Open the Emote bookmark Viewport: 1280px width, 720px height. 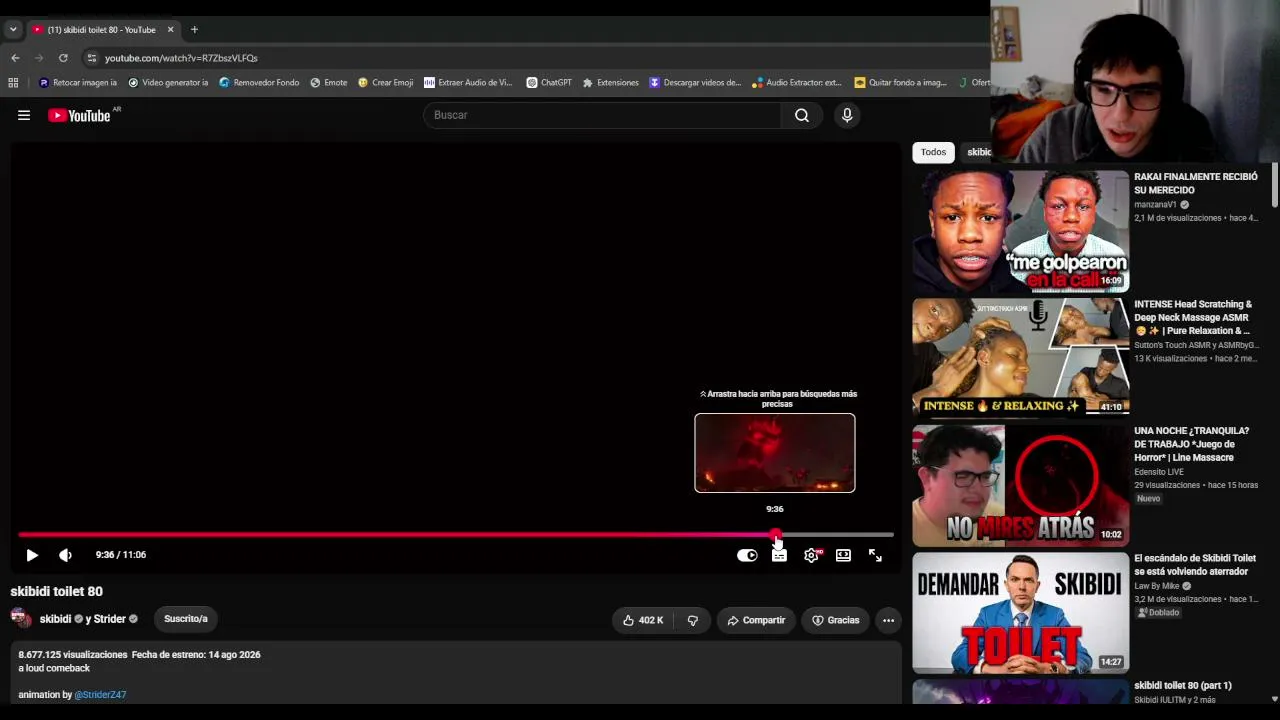point(329,83)
